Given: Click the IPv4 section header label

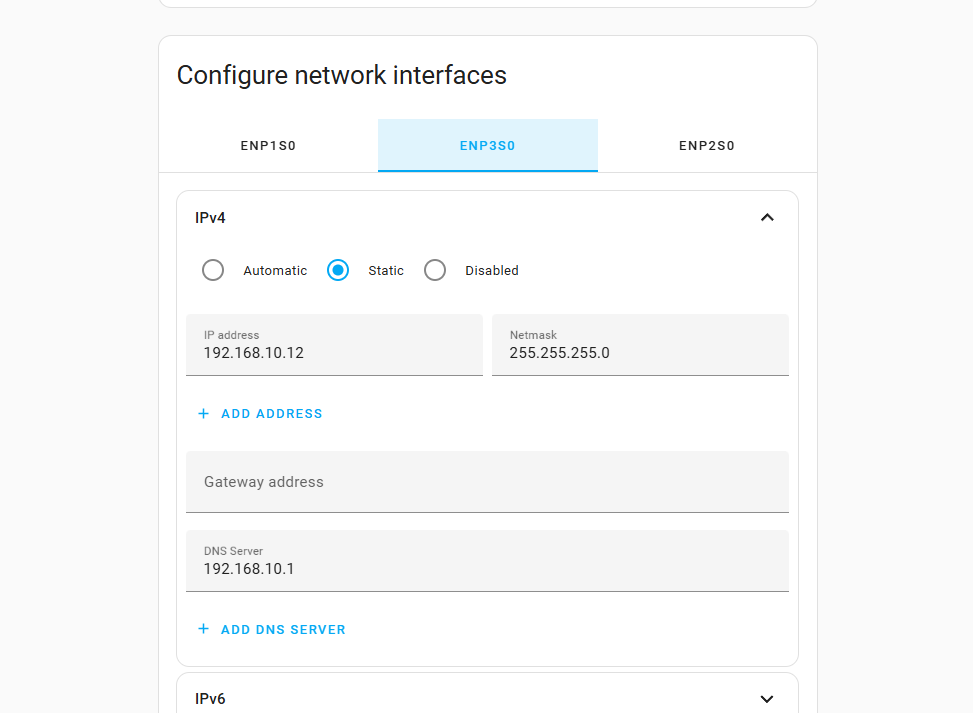Looking at the screenshot, I should [210, 218].
